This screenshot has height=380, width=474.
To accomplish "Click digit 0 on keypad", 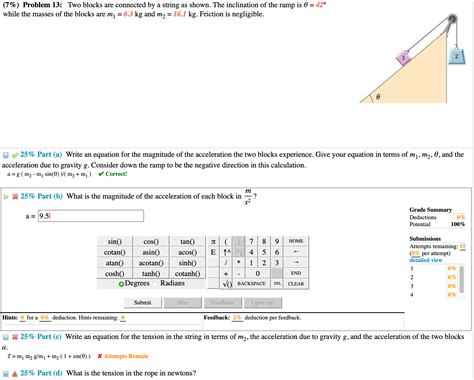I will point(258,273).
